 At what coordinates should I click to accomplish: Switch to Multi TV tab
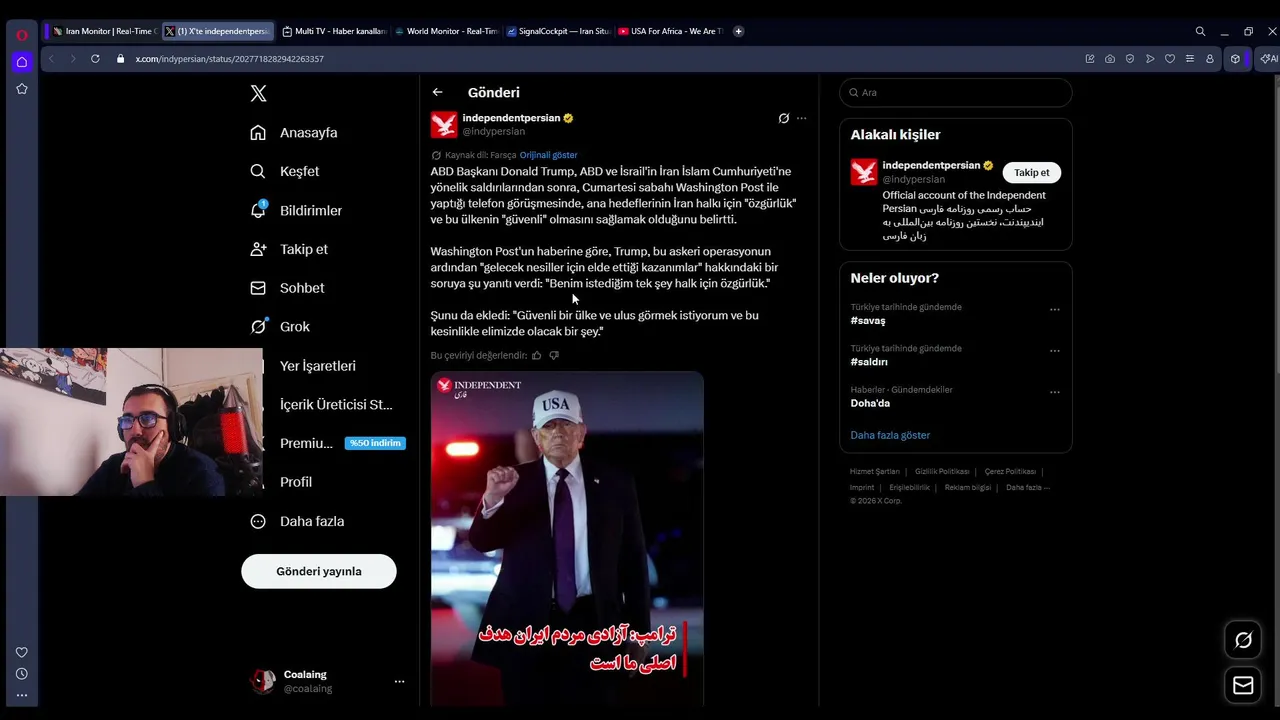pyautogui.click(x=334, y=31)
